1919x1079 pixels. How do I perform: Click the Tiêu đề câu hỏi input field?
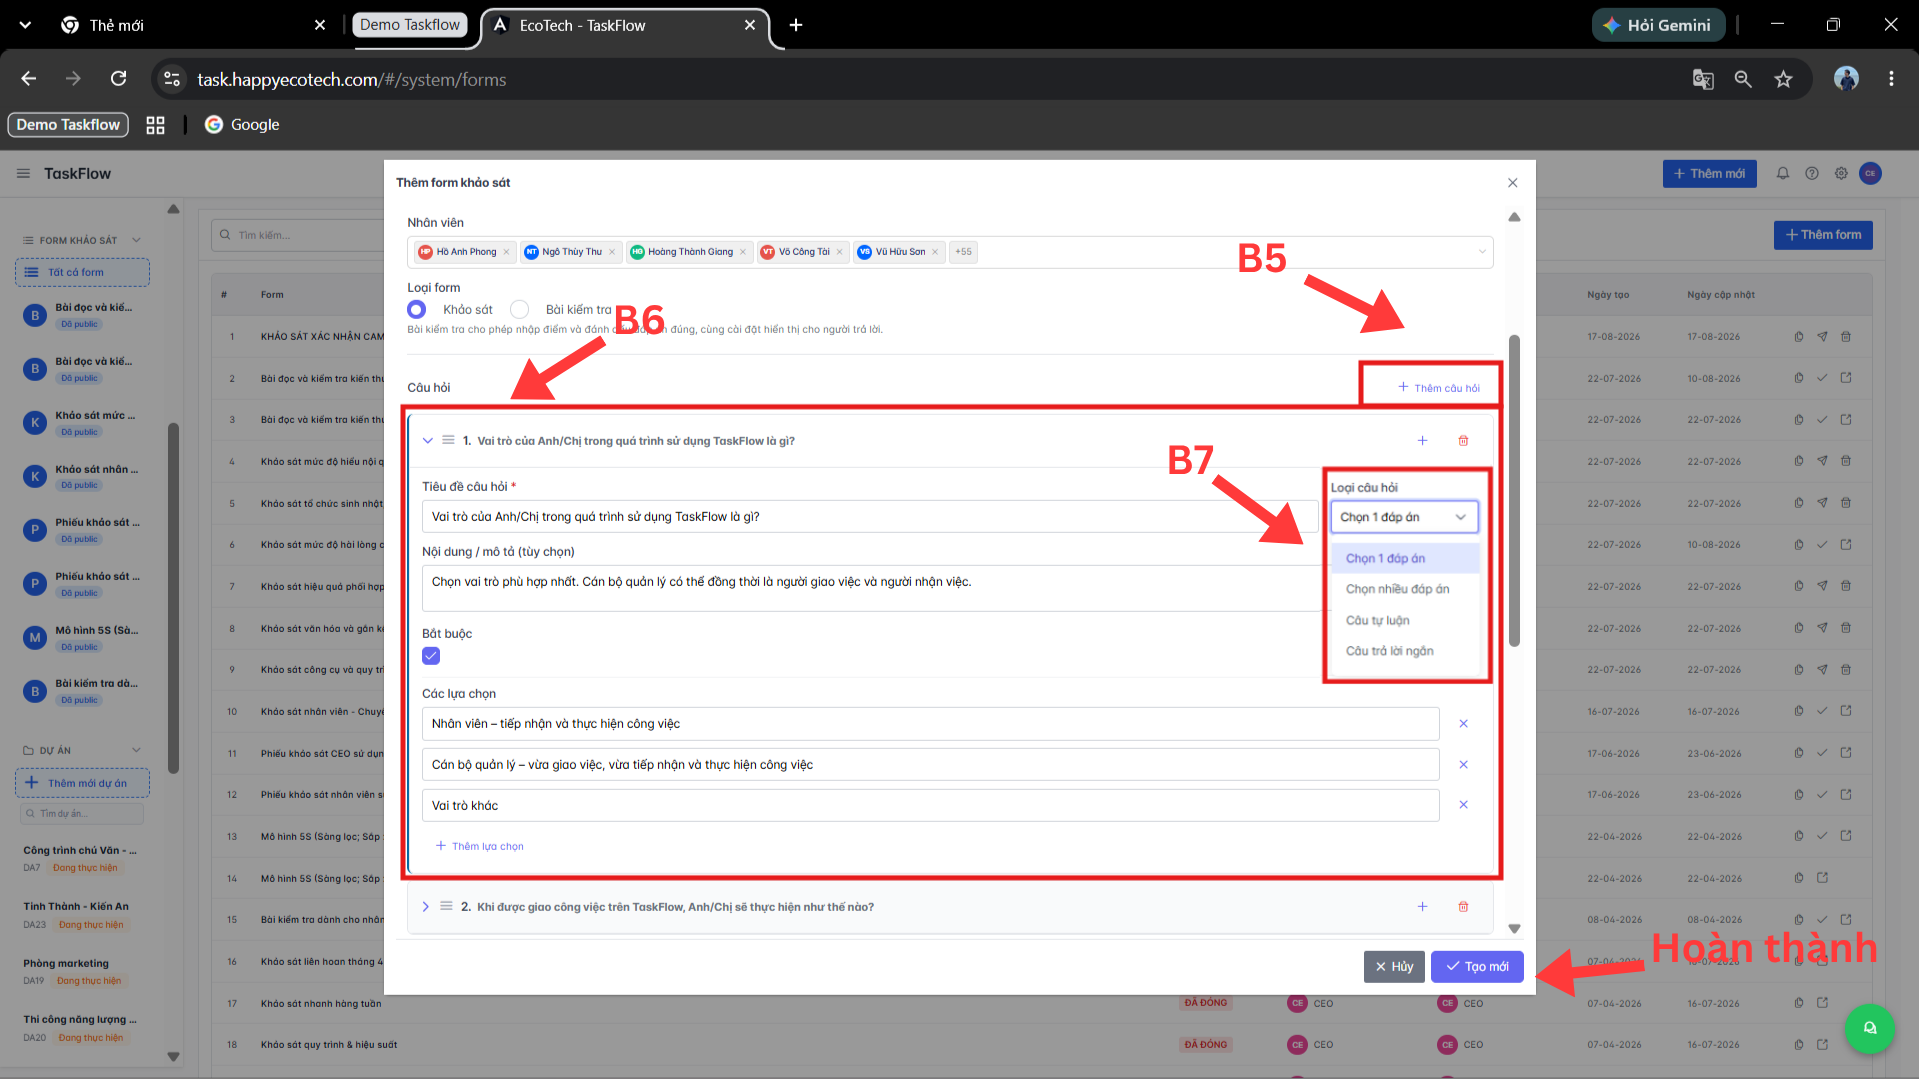click(x=870, y=517)
